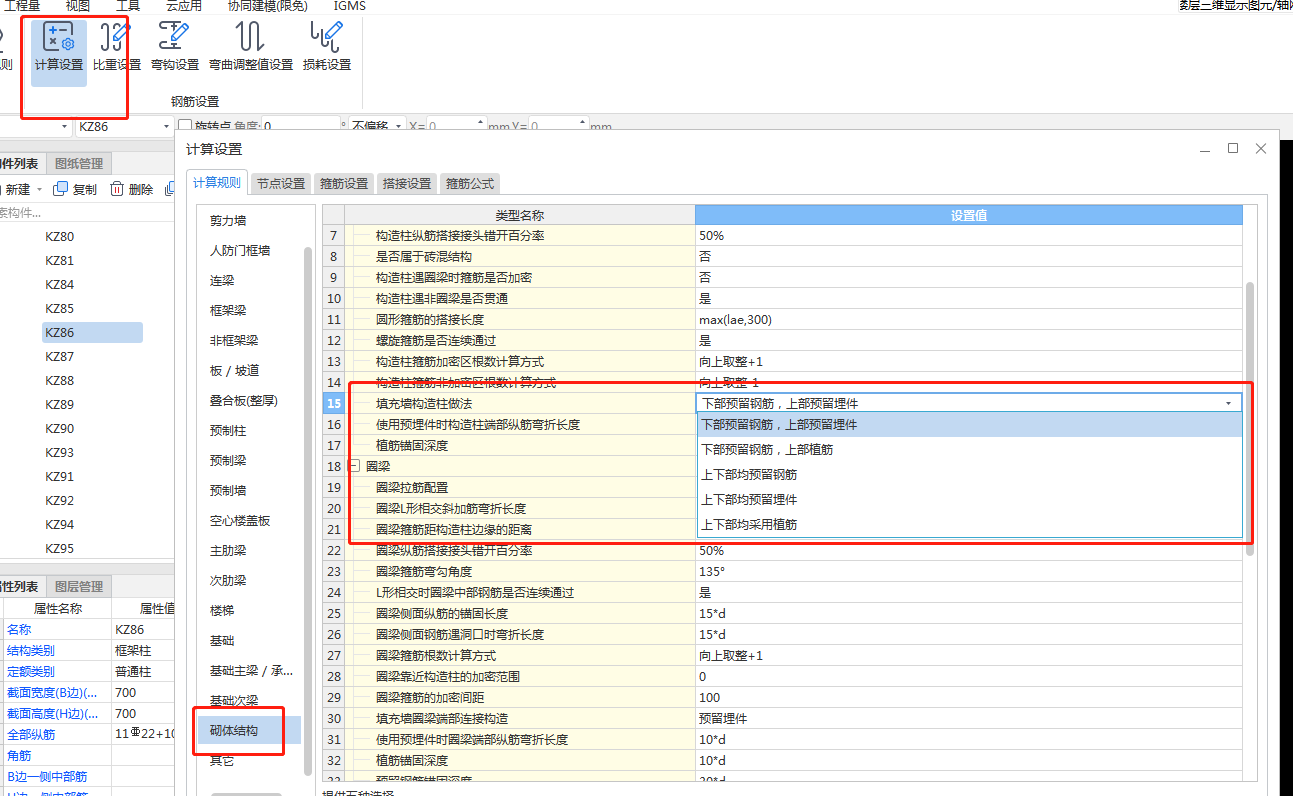Click value 预留埋件 for 填充墙圈梁端部连接构造
Viewport: 1293px width, 796px height.
click(x=969, y=719)
